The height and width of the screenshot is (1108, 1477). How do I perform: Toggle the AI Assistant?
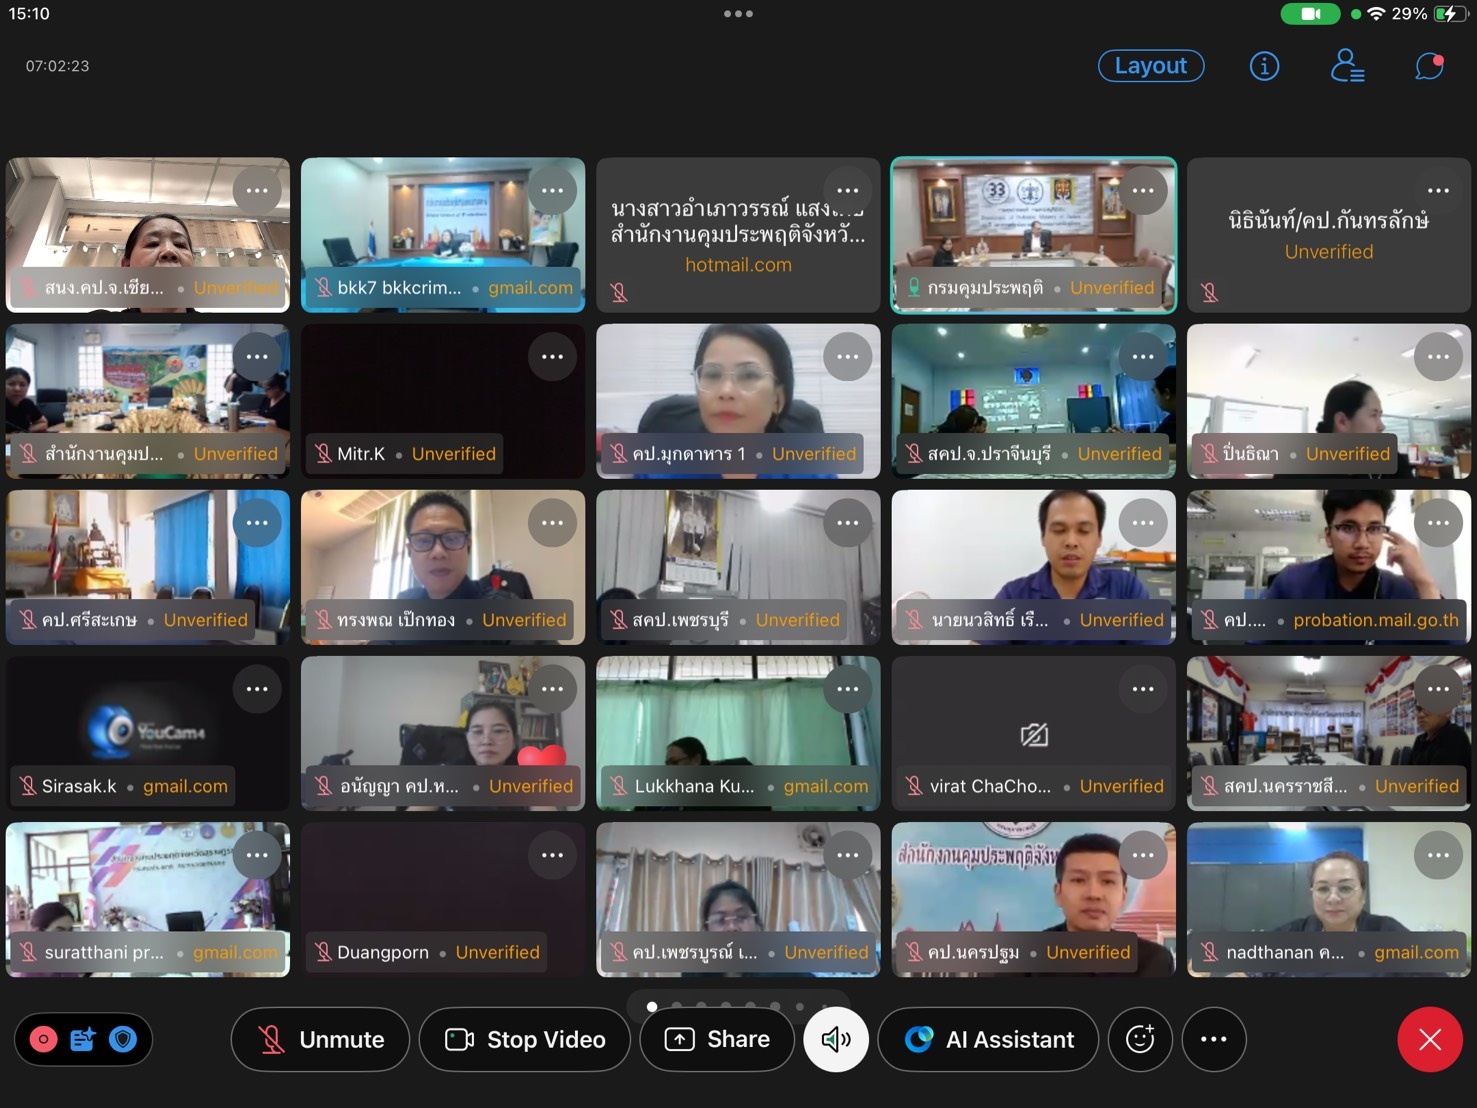(988, 1040)
